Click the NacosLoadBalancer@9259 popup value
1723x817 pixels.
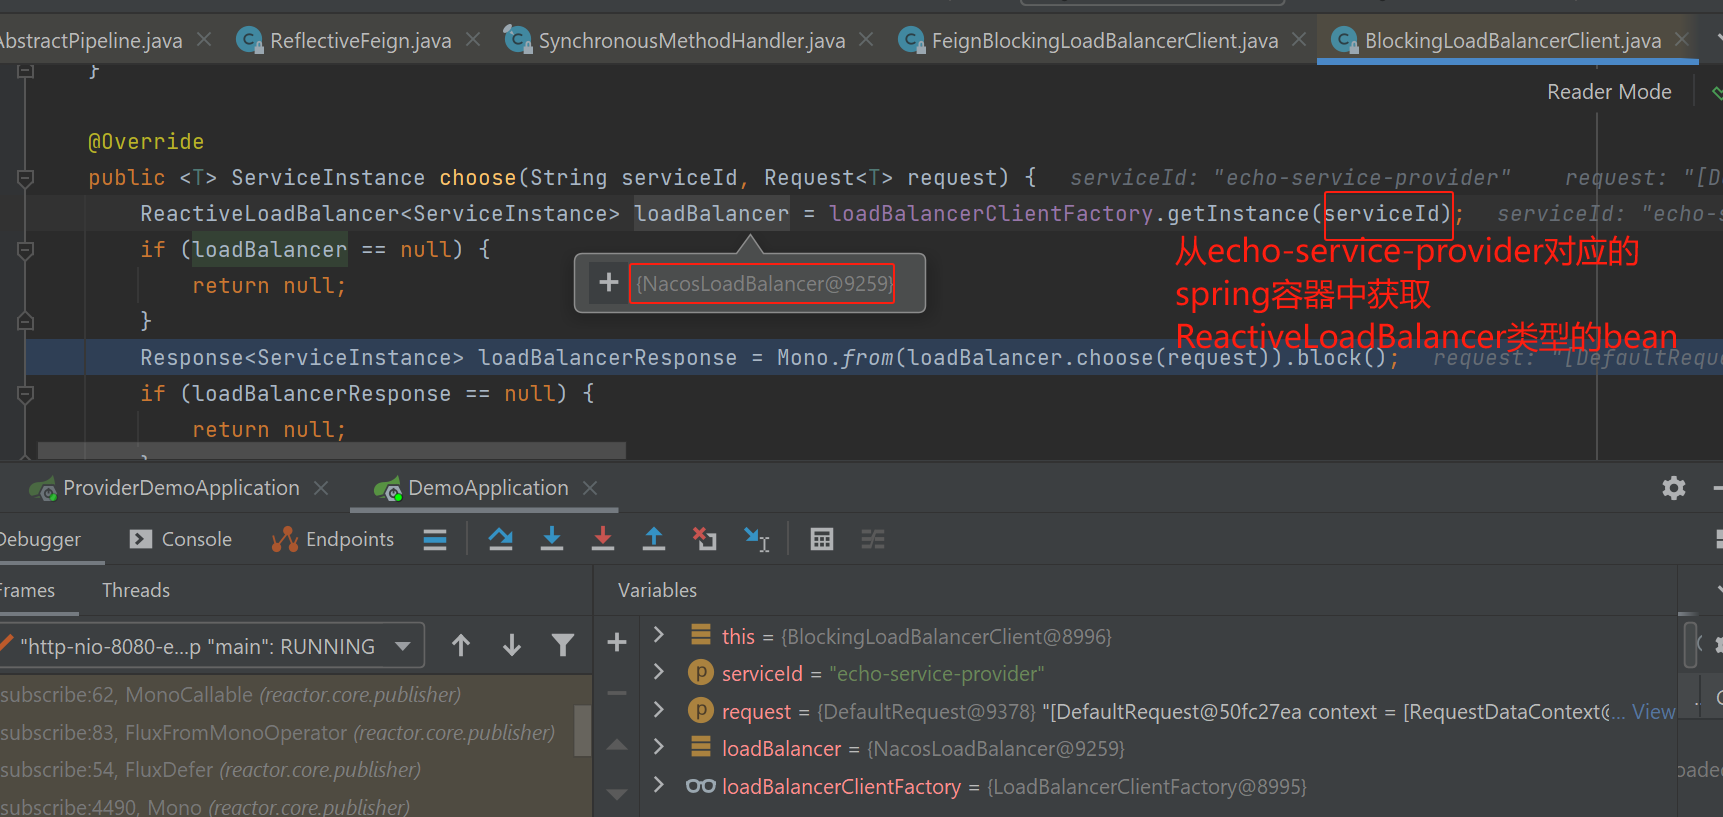[x=764, y=283]
